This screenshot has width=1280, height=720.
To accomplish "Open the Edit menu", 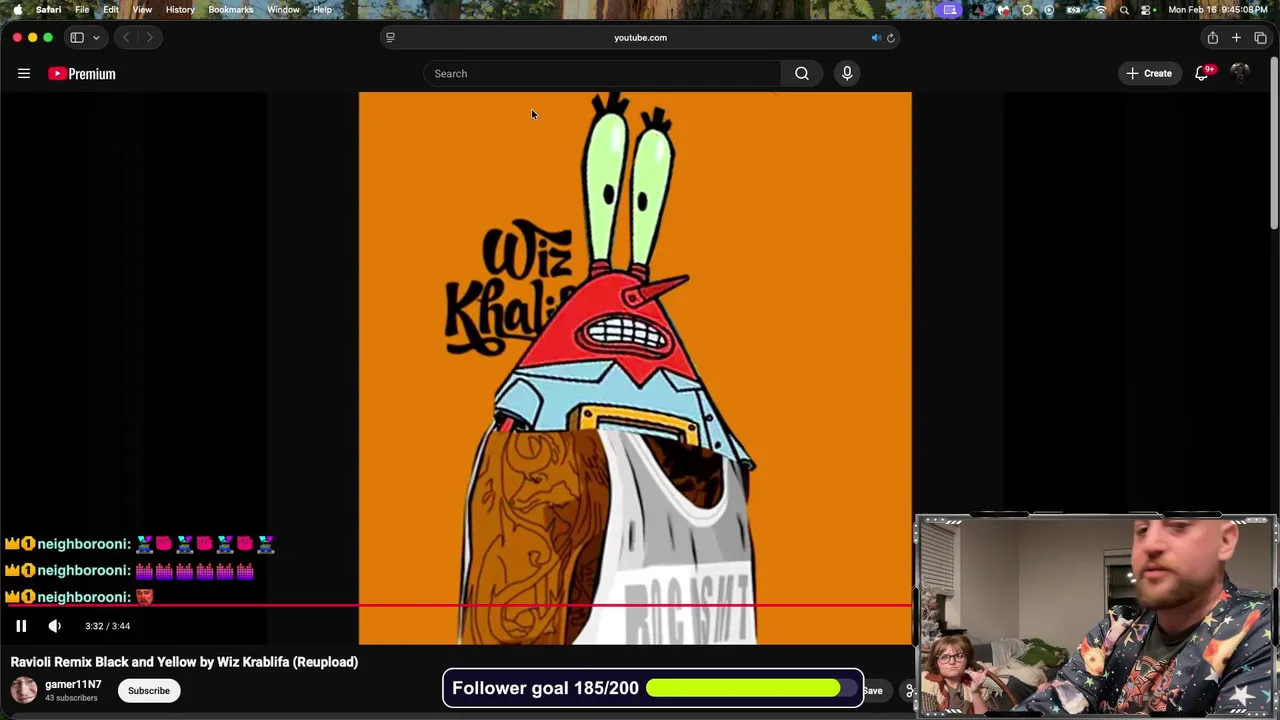I will point(111,10).
